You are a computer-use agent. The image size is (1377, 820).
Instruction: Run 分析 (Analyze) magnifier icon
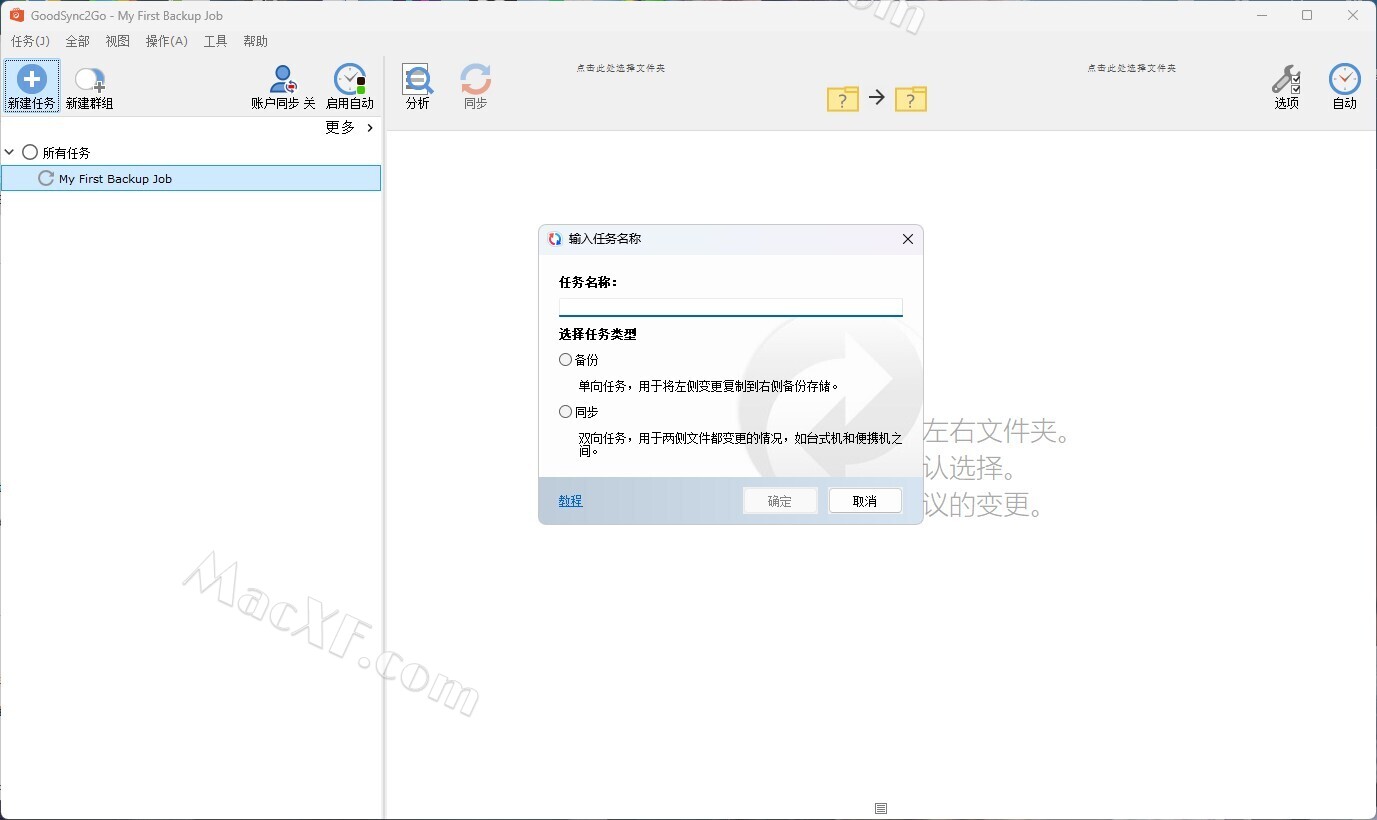click(x=417, y=80)
